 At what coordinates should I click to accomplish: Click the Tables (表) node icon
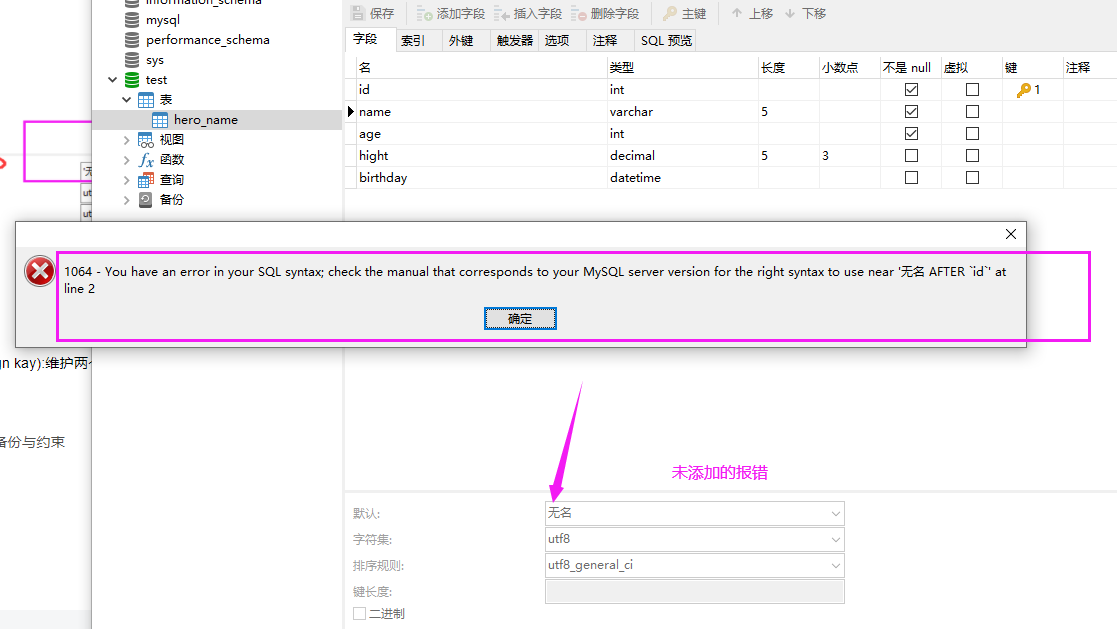(x=146, y=100)
